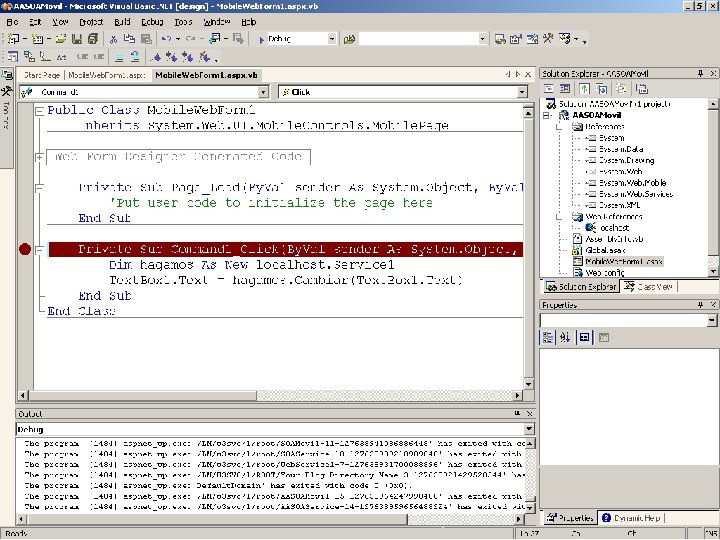
Task: Open the Debug configuration dropdown
Action: pyautogui.click(x=331, y=39)
